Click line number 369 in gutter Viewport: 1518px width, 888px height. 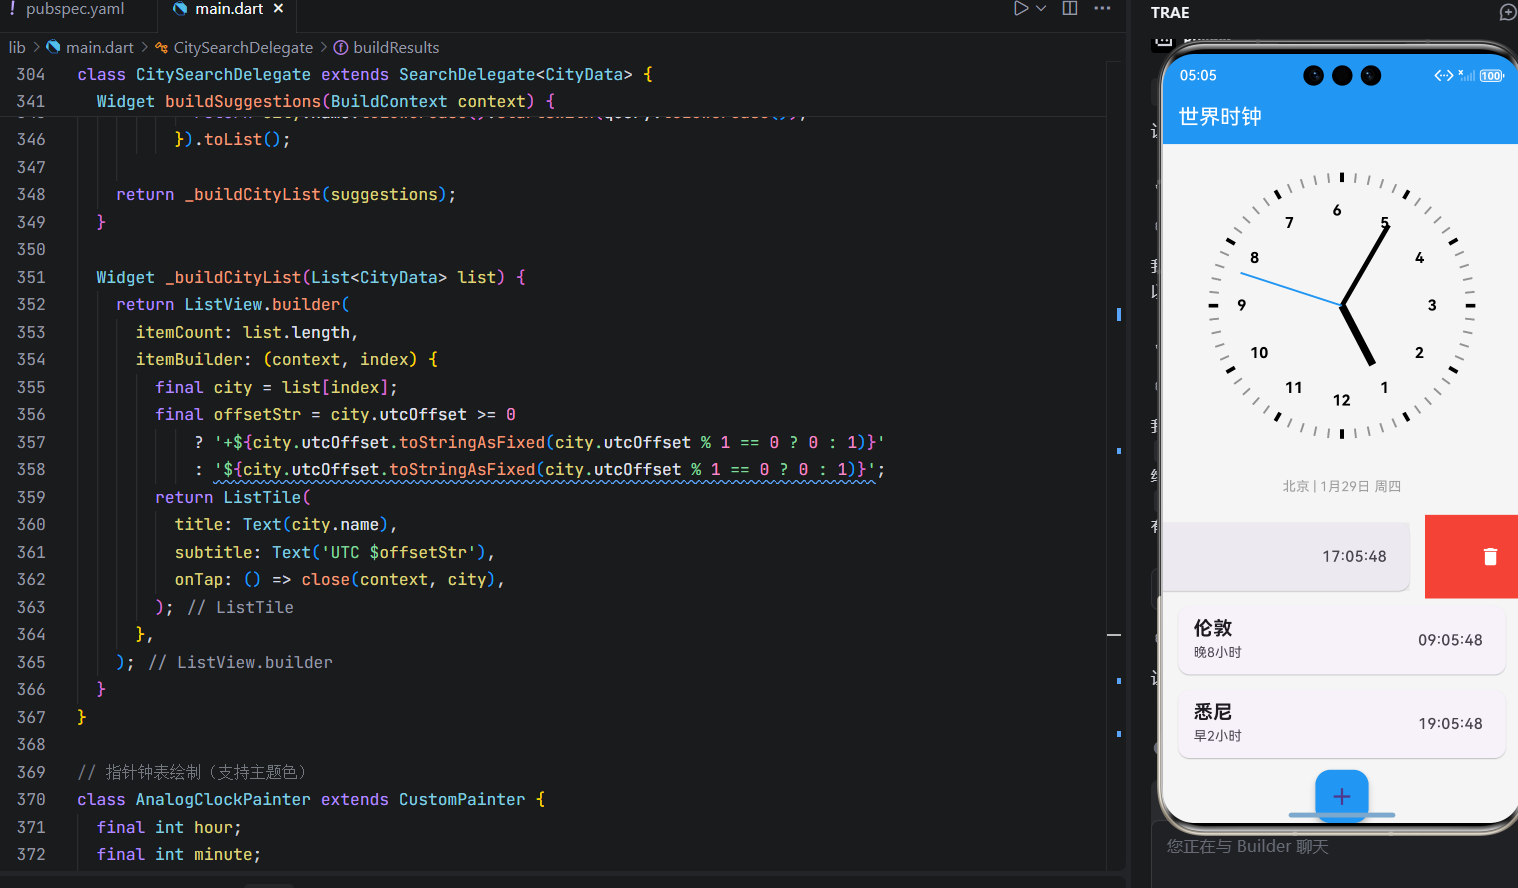(31, 772)
